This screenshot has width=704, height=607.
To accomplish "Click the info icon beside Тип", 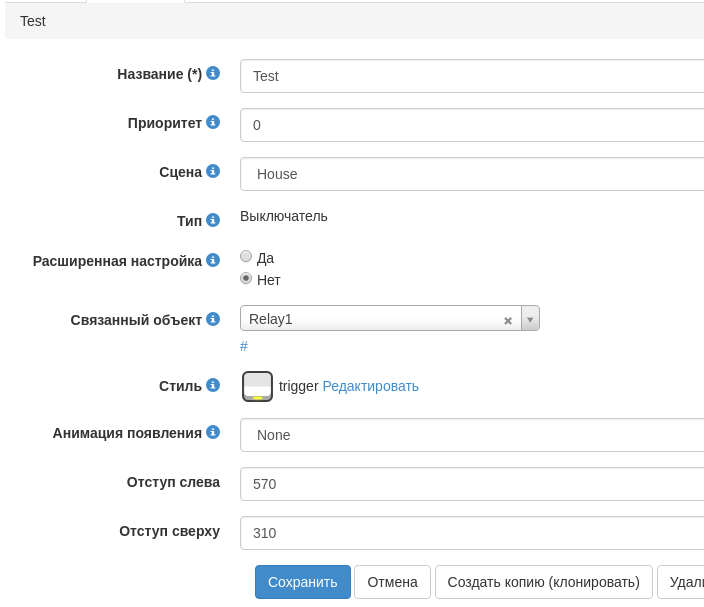I will click(213, 220).
